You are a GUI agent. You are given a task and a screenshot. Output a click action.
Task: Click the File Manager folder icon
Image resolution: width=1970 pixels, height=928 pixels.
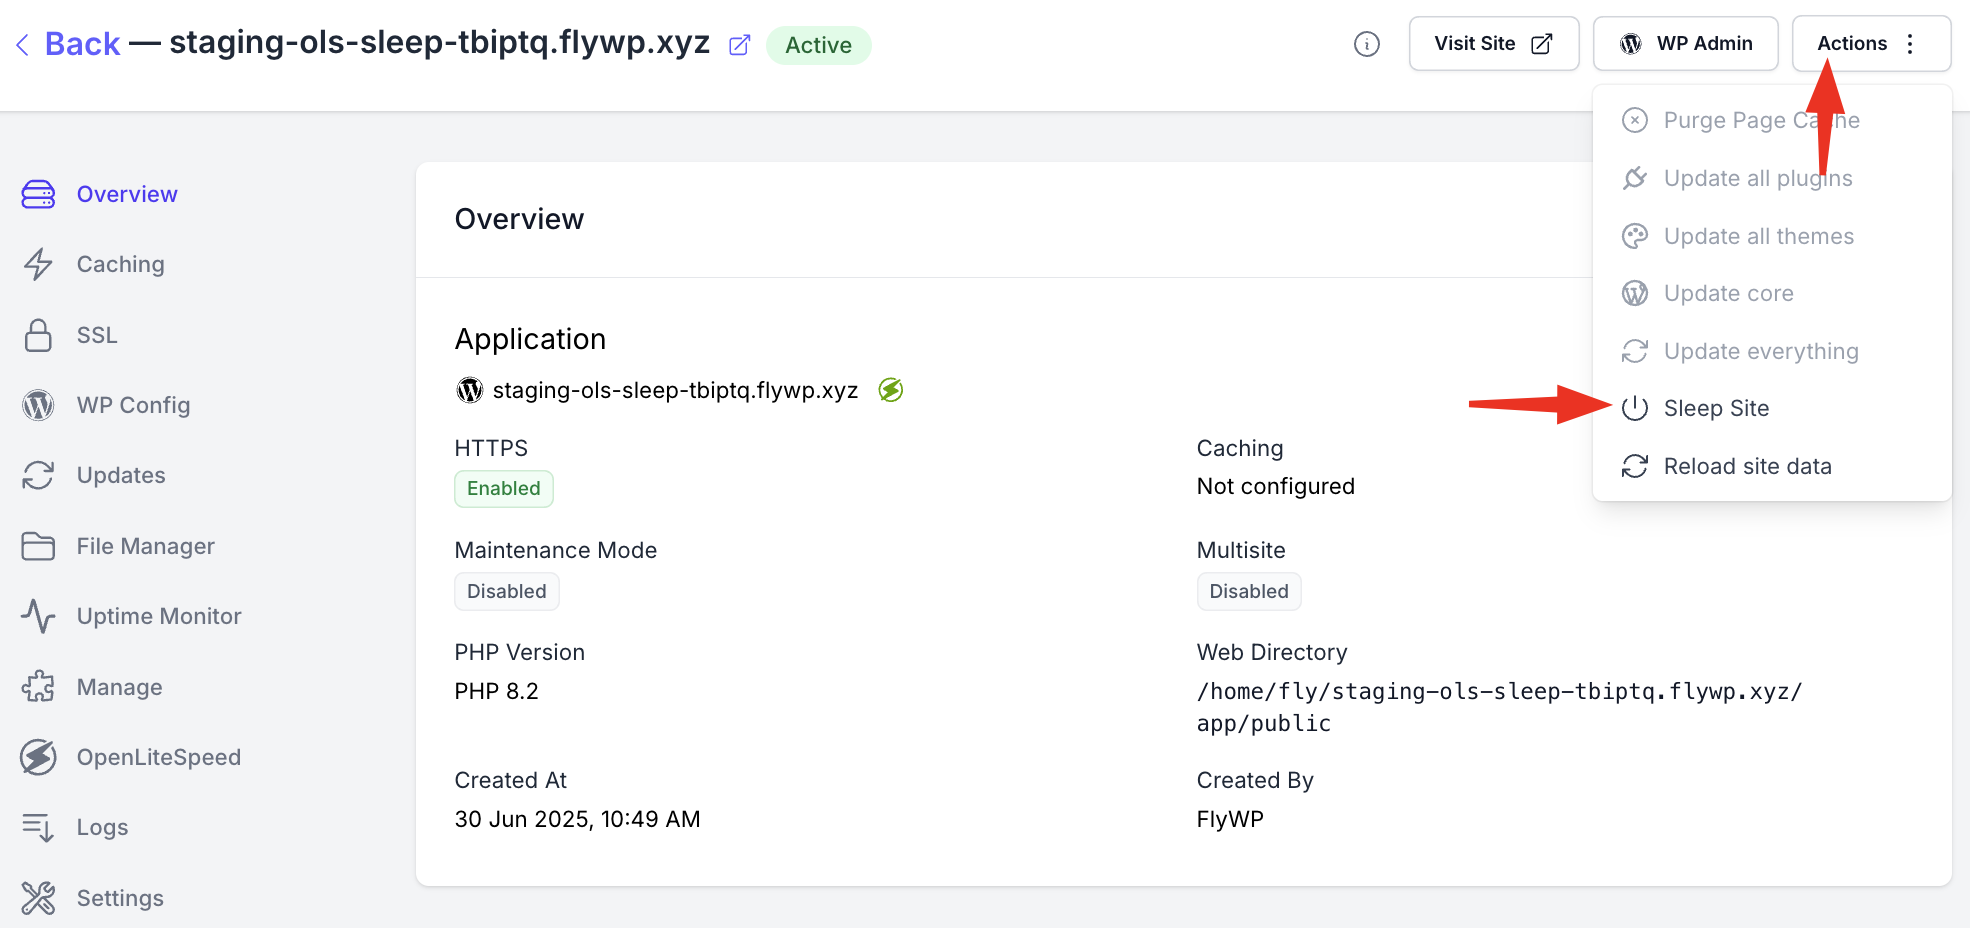38,546
